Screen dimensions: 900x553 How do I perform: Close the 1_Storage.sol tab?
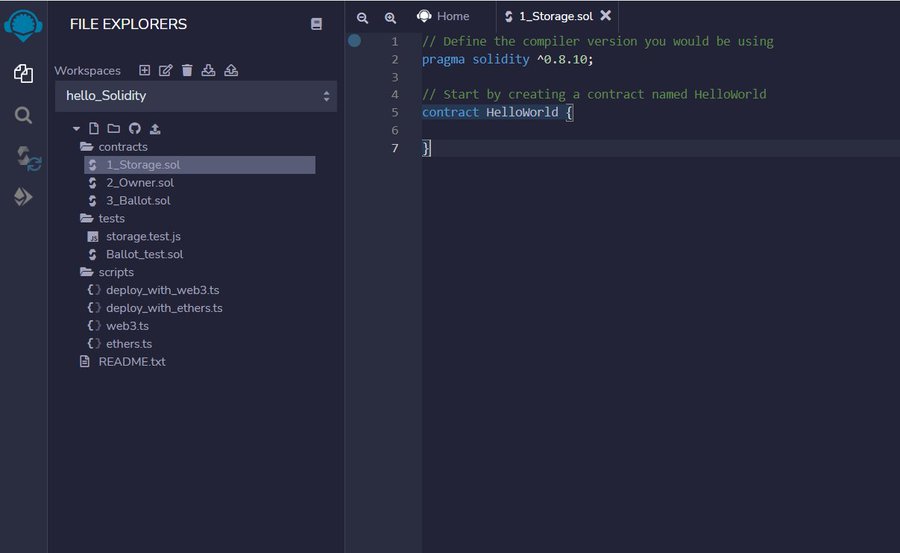coord(606,16)
